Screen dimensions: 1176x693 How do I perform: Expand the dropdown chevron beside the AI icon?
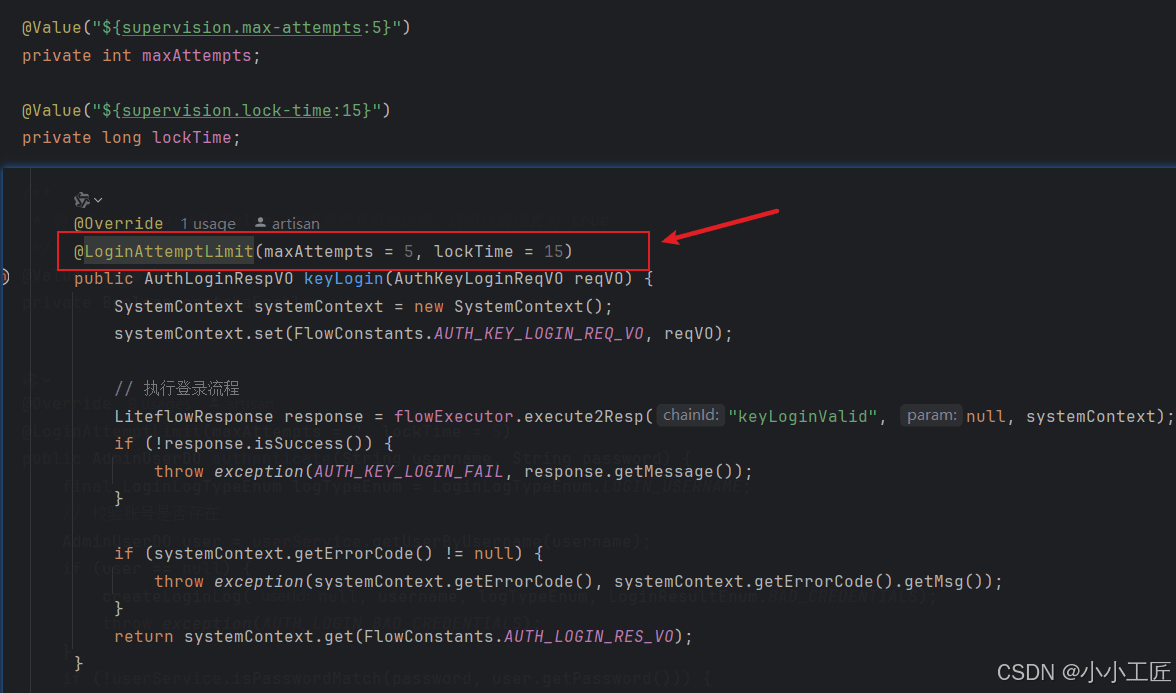point(98,200)
